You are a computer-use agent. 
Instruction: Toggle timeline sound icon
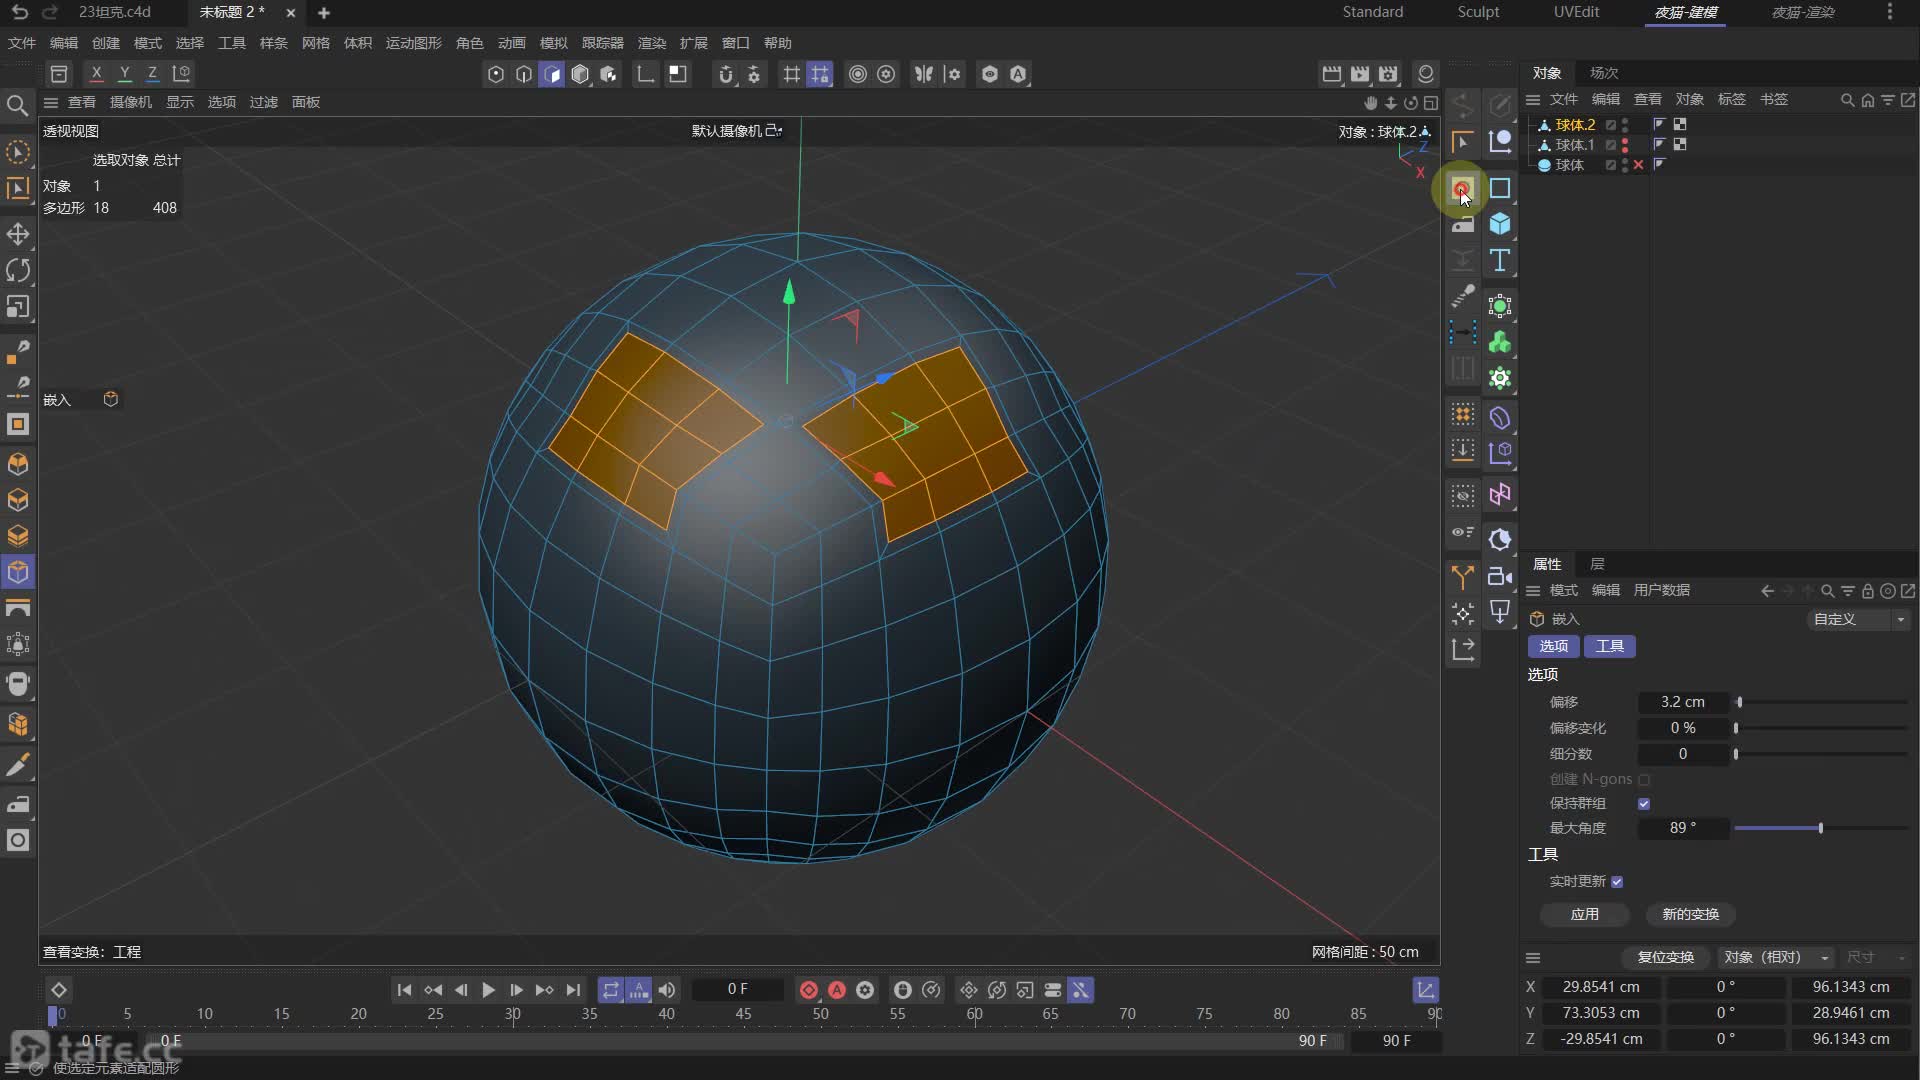(x=667, y=990)
